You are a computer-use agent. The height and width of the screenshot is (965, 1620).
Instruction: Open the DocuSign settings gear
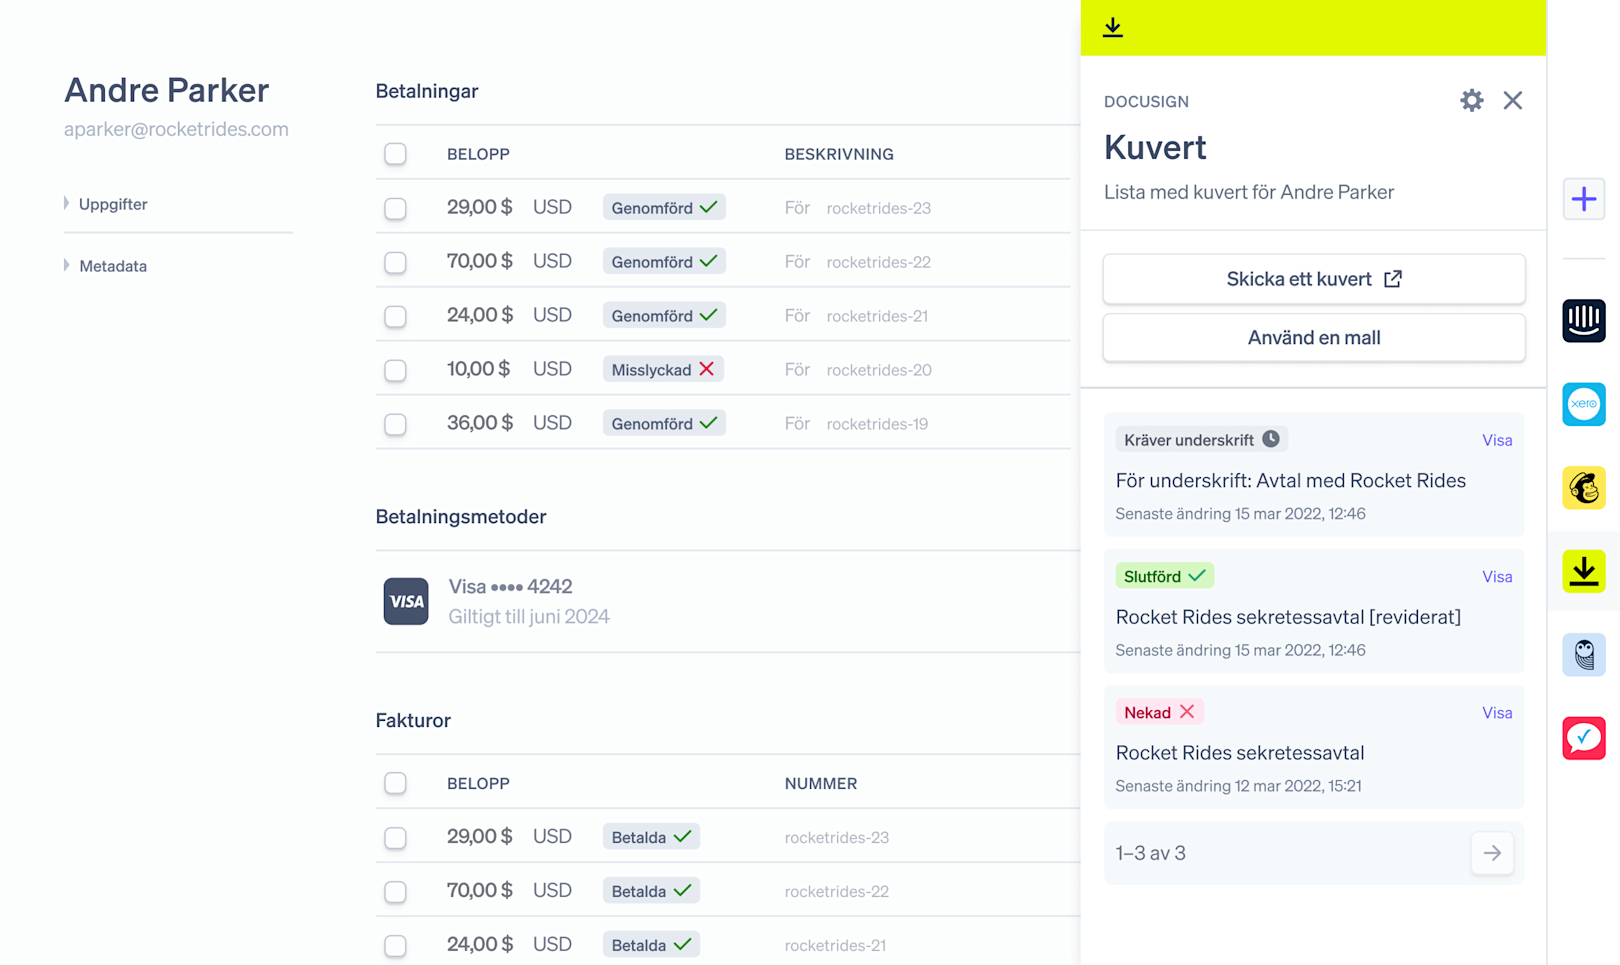1471,100
